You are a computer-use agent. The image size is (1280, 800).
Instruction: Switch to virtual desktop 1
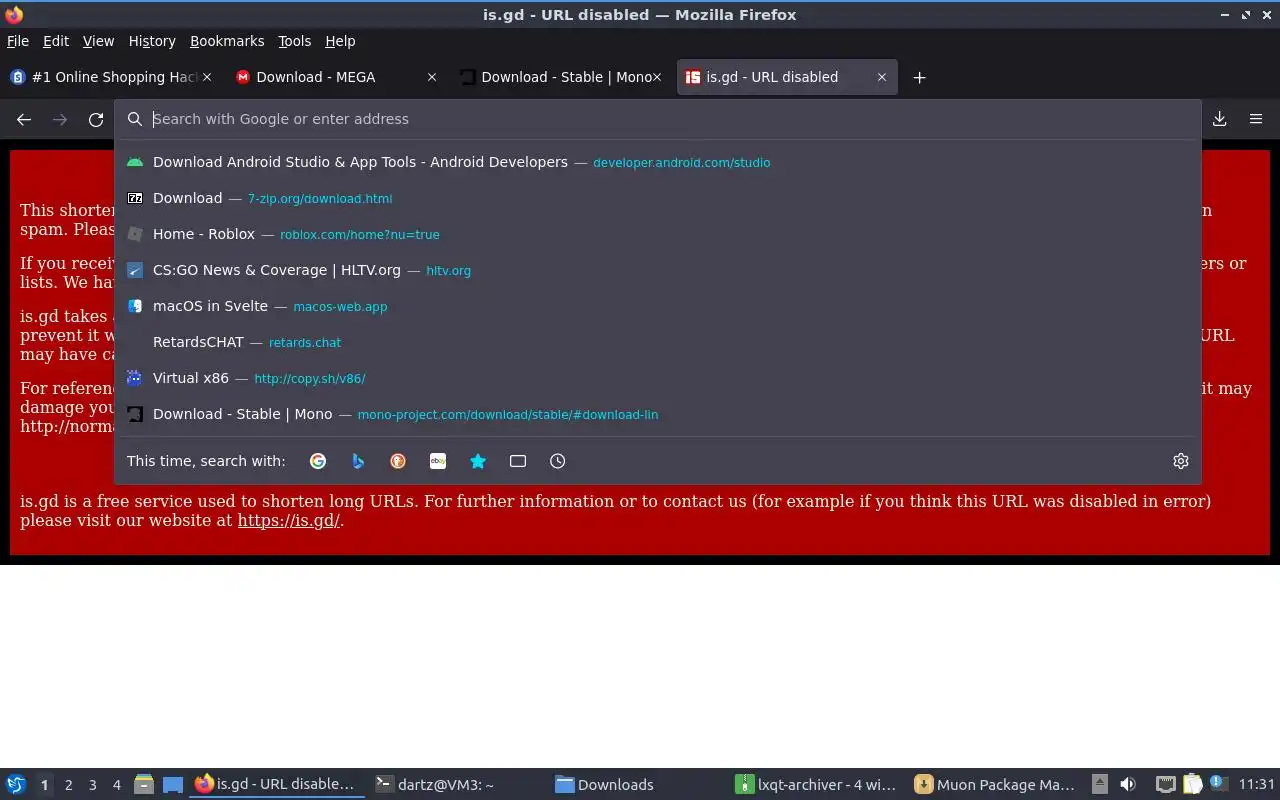click(x=44, y=785)
